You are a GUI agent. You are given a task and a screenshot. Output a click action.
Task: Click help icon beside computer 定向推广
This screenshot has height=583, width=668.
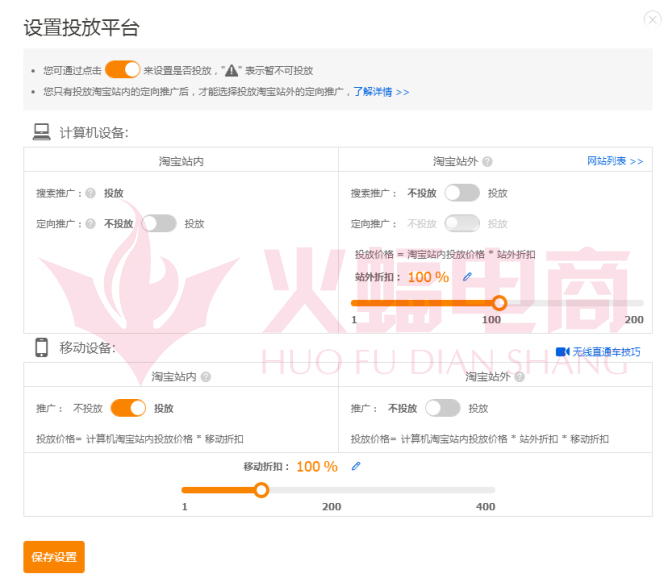tap(90, 224)
